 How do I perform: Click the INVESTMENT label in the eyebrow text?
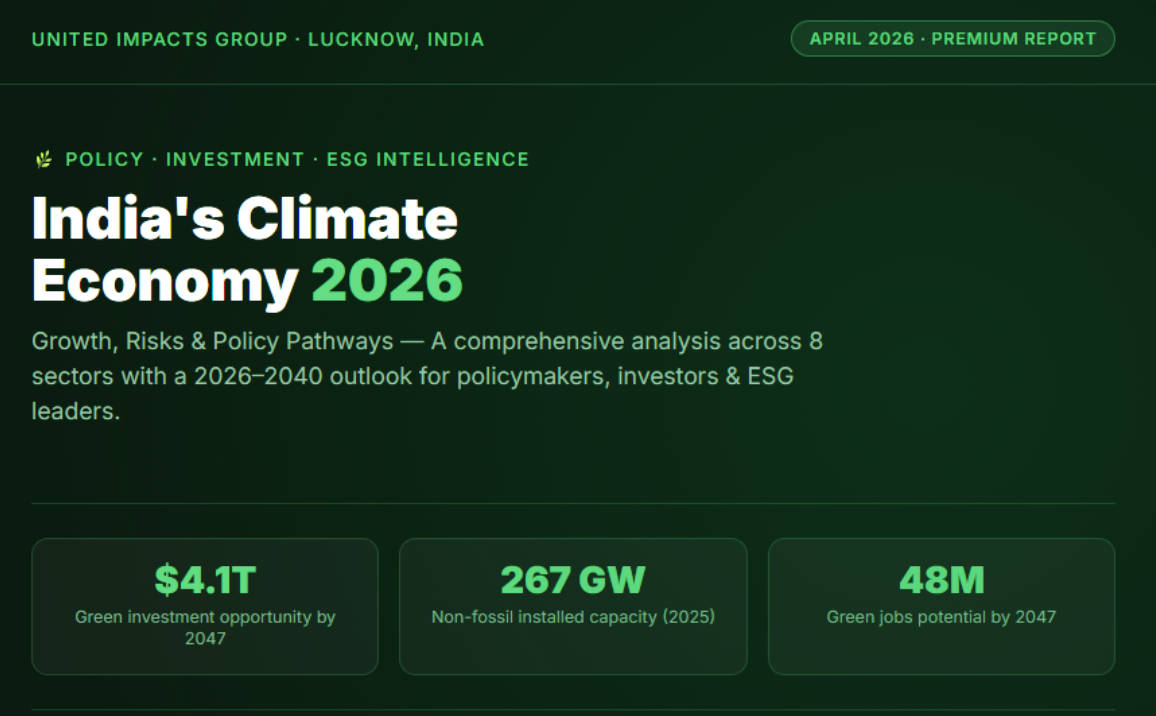click(235, 159)
